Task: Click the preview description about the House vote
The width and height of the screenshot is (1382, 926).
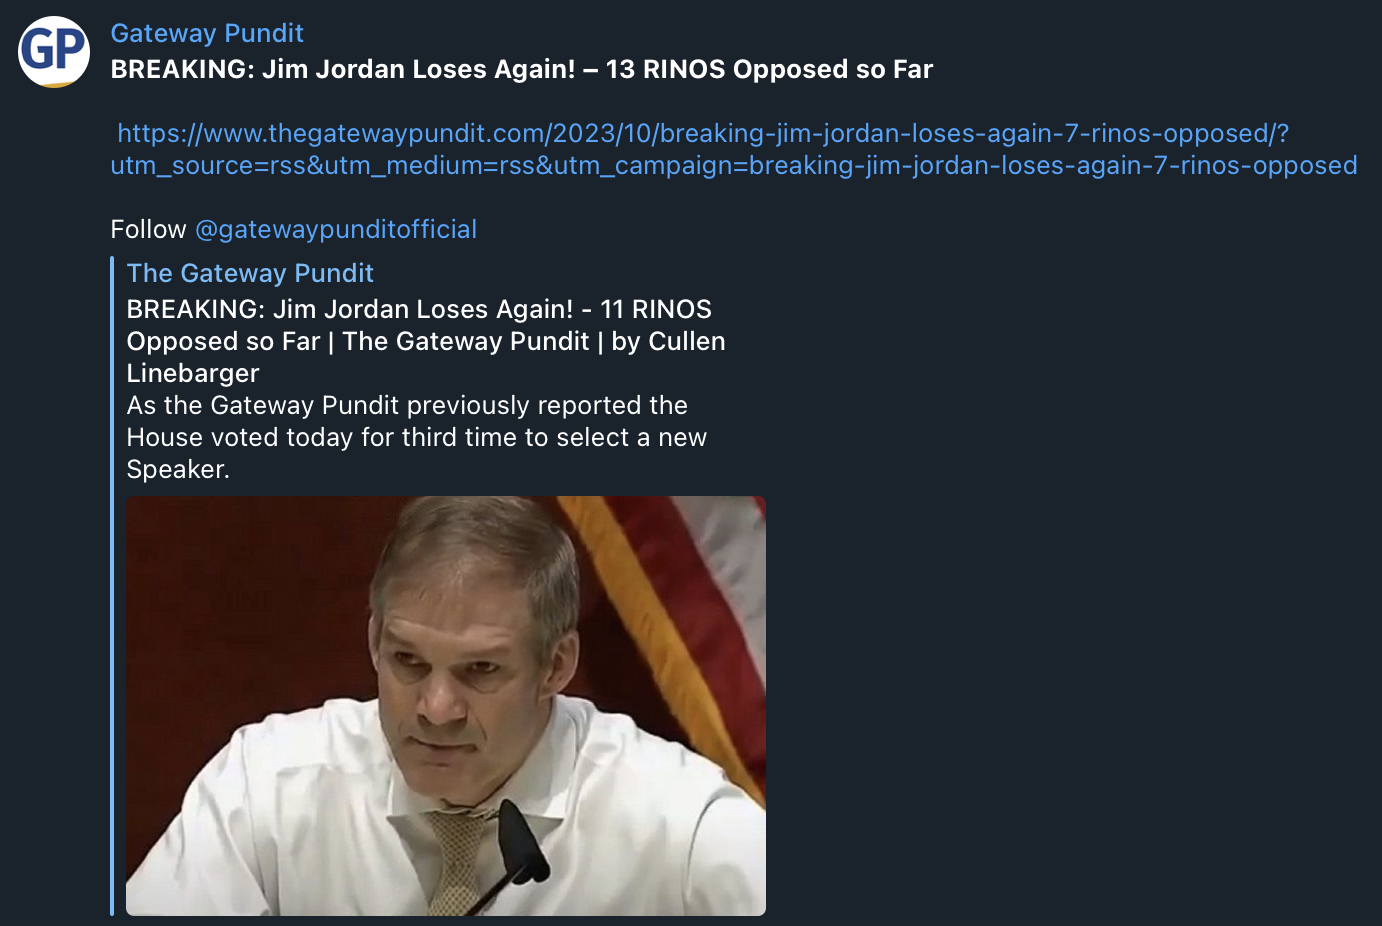Action: pos(417,437)
